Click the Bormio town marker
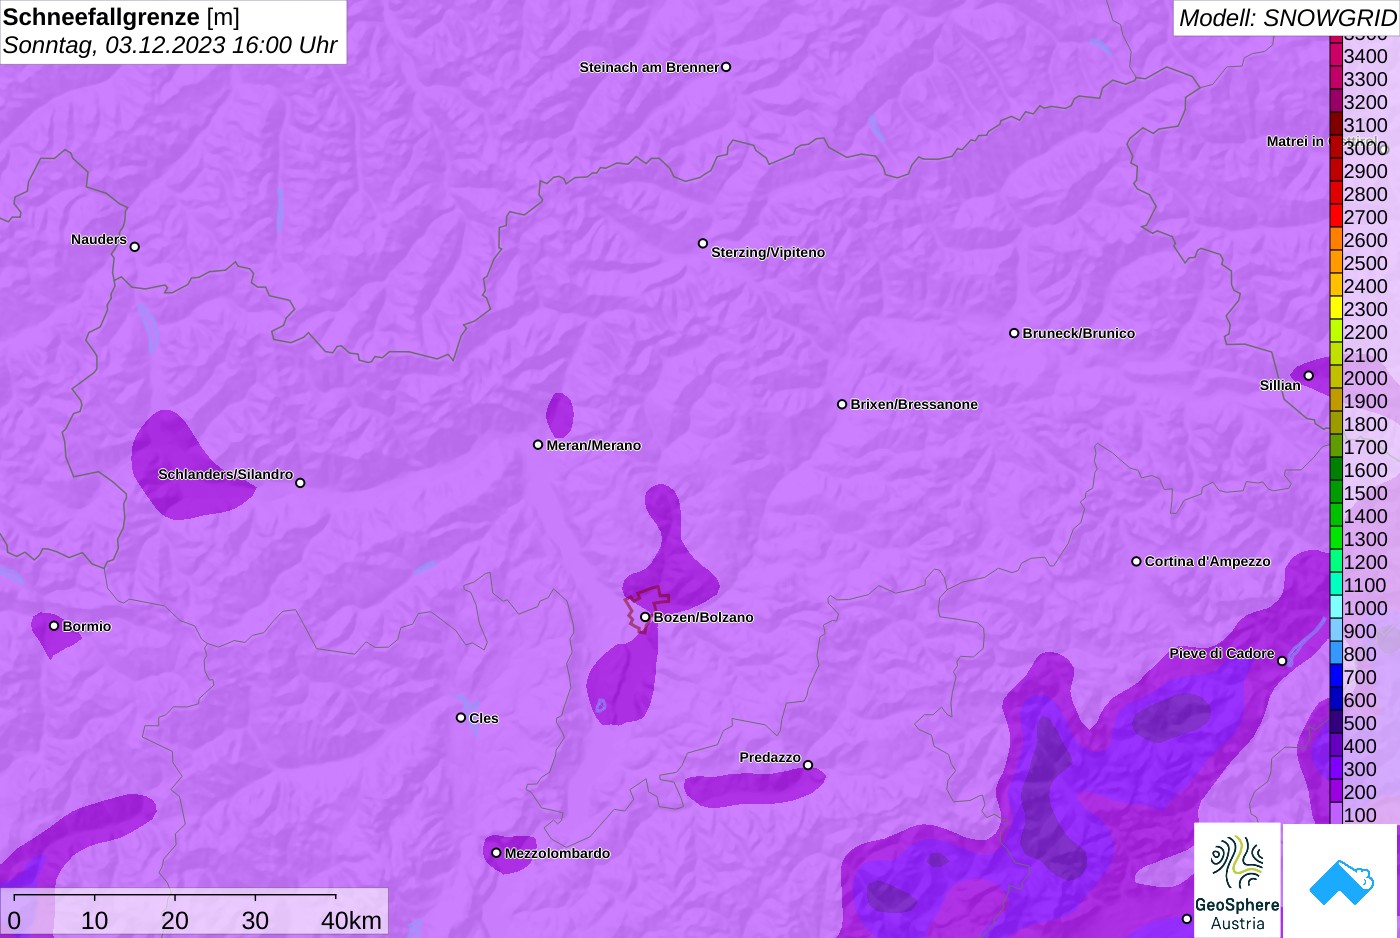The height and width of the screenshot is (938, 1400). (54, 626)
